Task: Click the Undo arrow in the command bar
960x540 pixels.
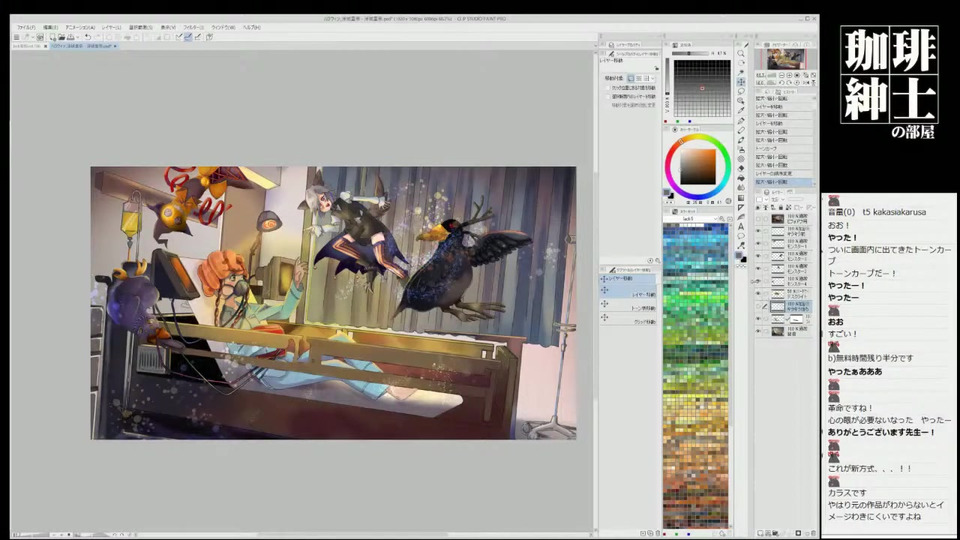Action: (x=87, y=37)
